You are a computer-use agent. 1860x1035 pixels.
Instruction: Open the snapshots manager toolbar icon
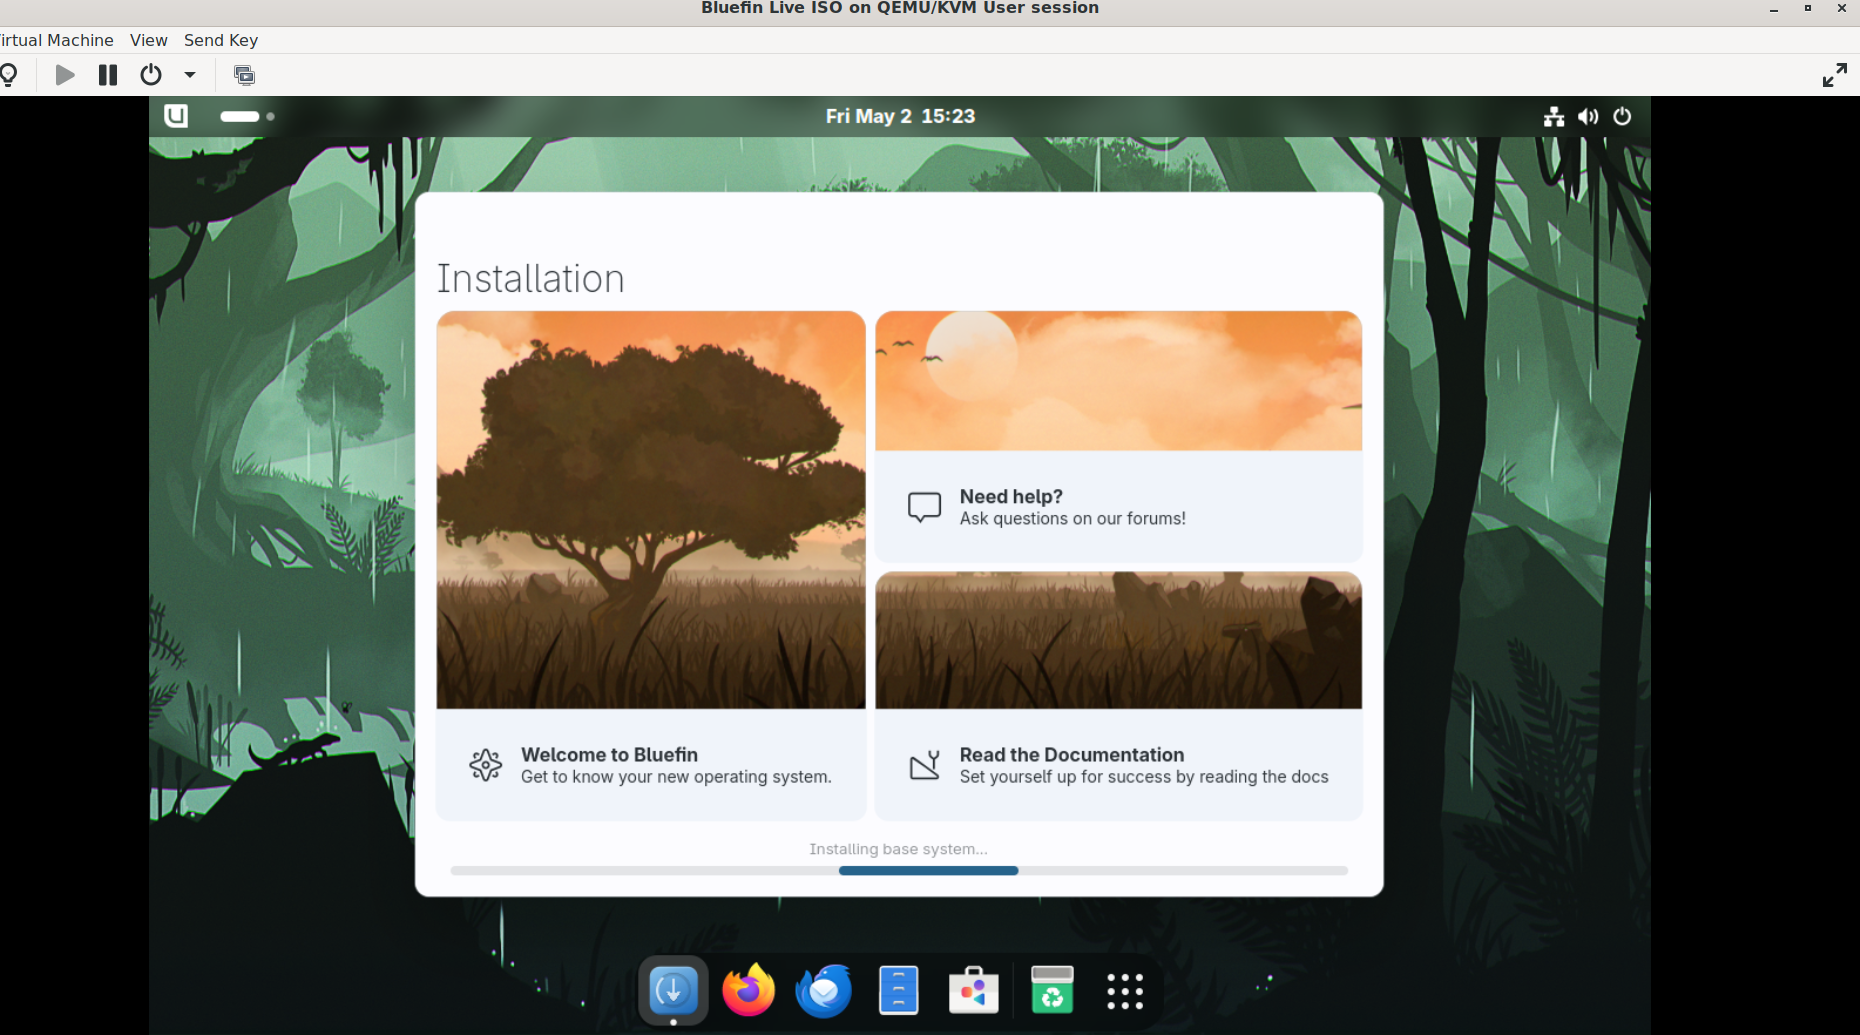coord(244,75)
